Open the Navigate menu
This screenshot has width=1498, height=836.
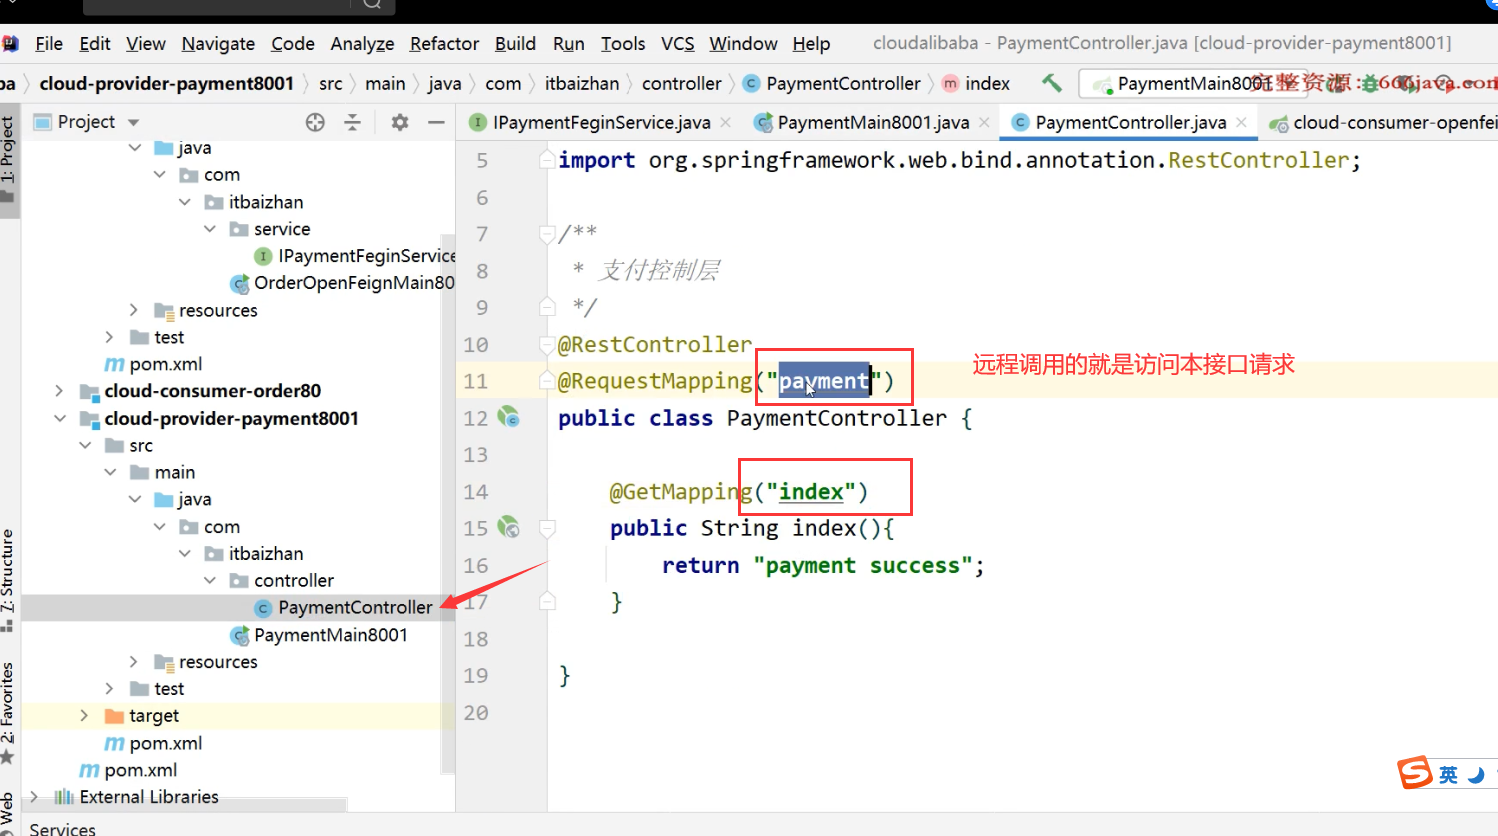(218, 44)
